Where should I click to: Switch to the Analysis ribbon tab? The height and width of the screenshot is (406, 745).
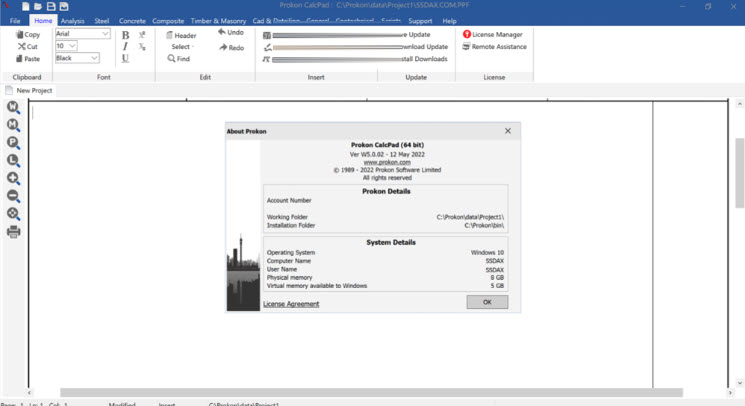(x=72, y=20)
